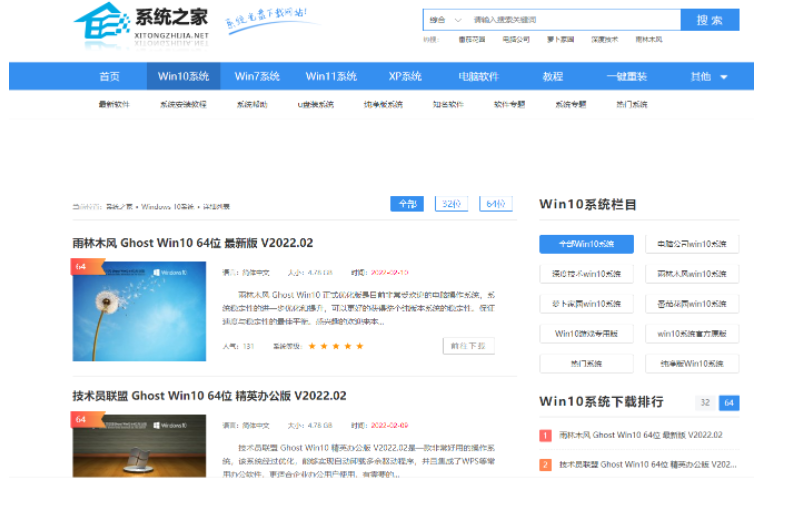This screenshot has height=525, width=786.
Task: Click the five-star system rating
Action: [336, 346]
